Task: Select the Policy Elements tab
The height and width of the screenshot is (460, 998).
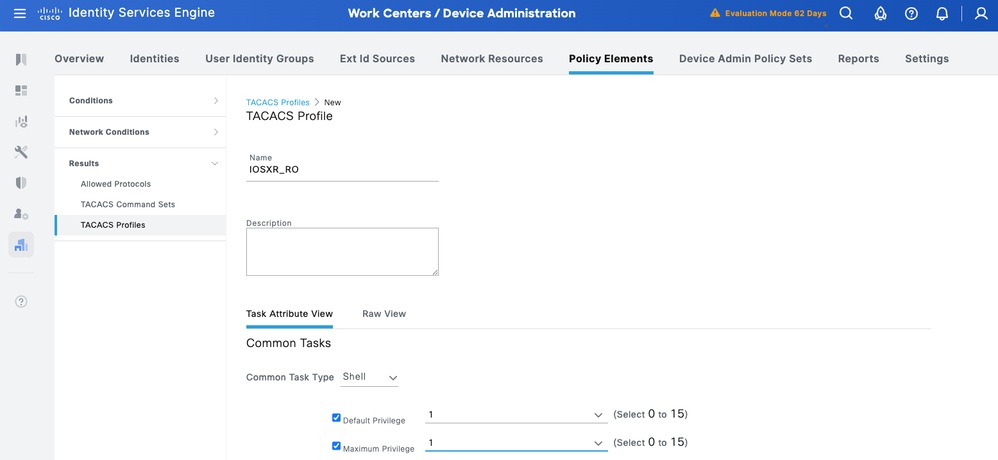Action: click(611, 59)
